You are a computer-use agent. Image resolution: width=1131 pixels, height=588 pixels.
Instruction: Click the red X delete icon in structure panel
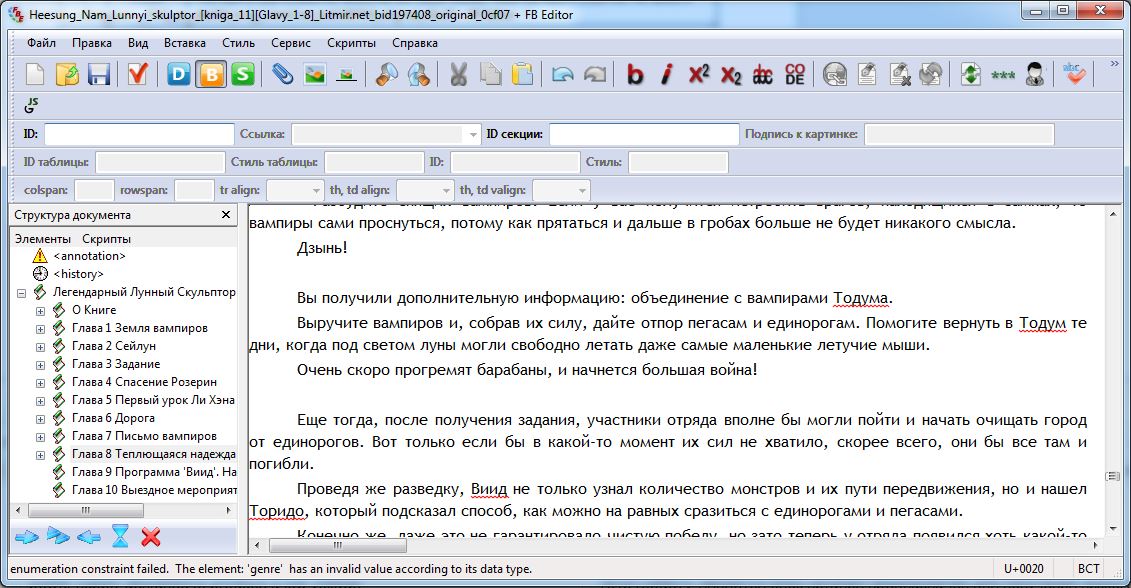click(151, 537)
